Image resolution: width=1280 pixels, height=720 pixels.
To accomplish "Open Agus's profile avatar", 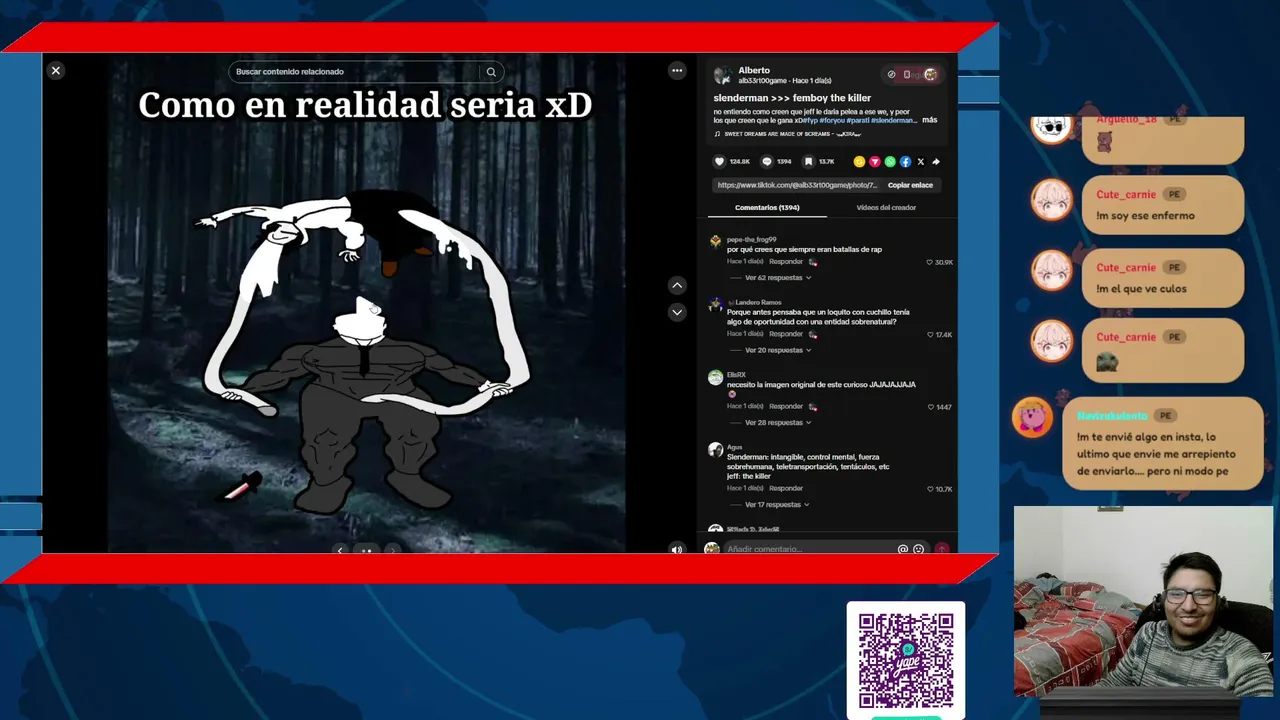I will [715, 450].
